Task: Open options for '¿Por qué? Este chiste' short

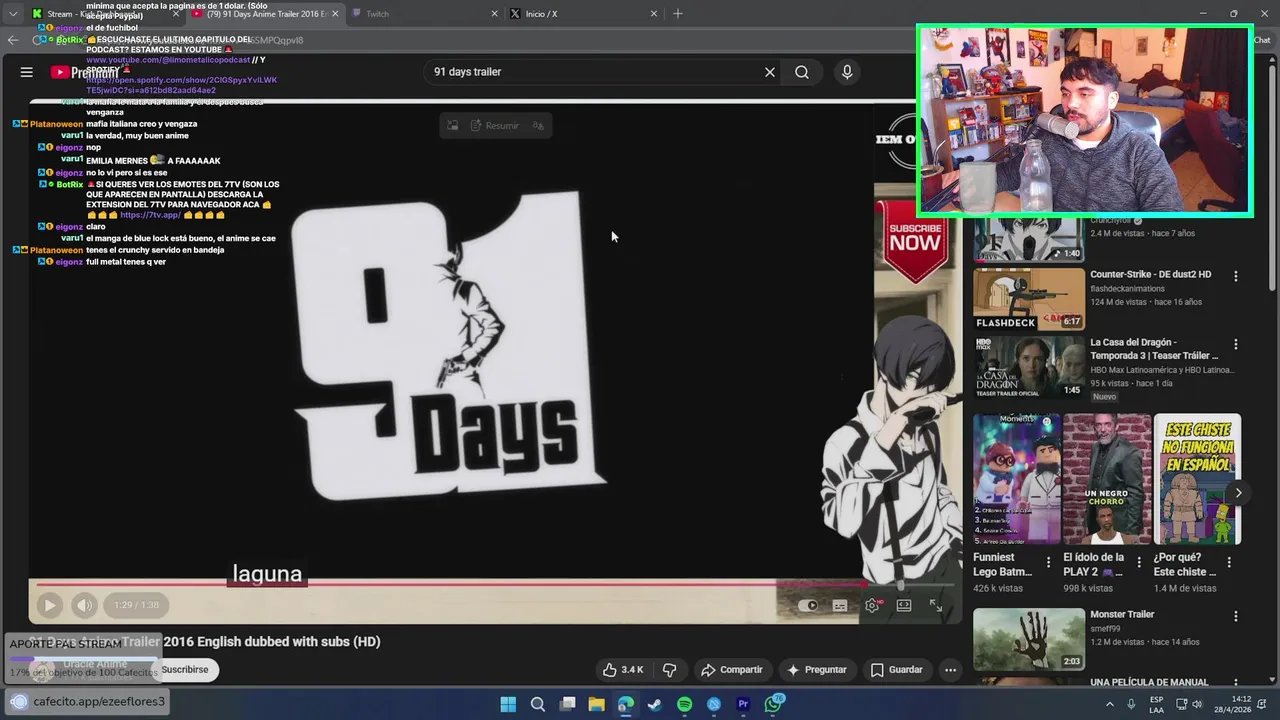Action: pyautogui.click(x=1229, y=563)
